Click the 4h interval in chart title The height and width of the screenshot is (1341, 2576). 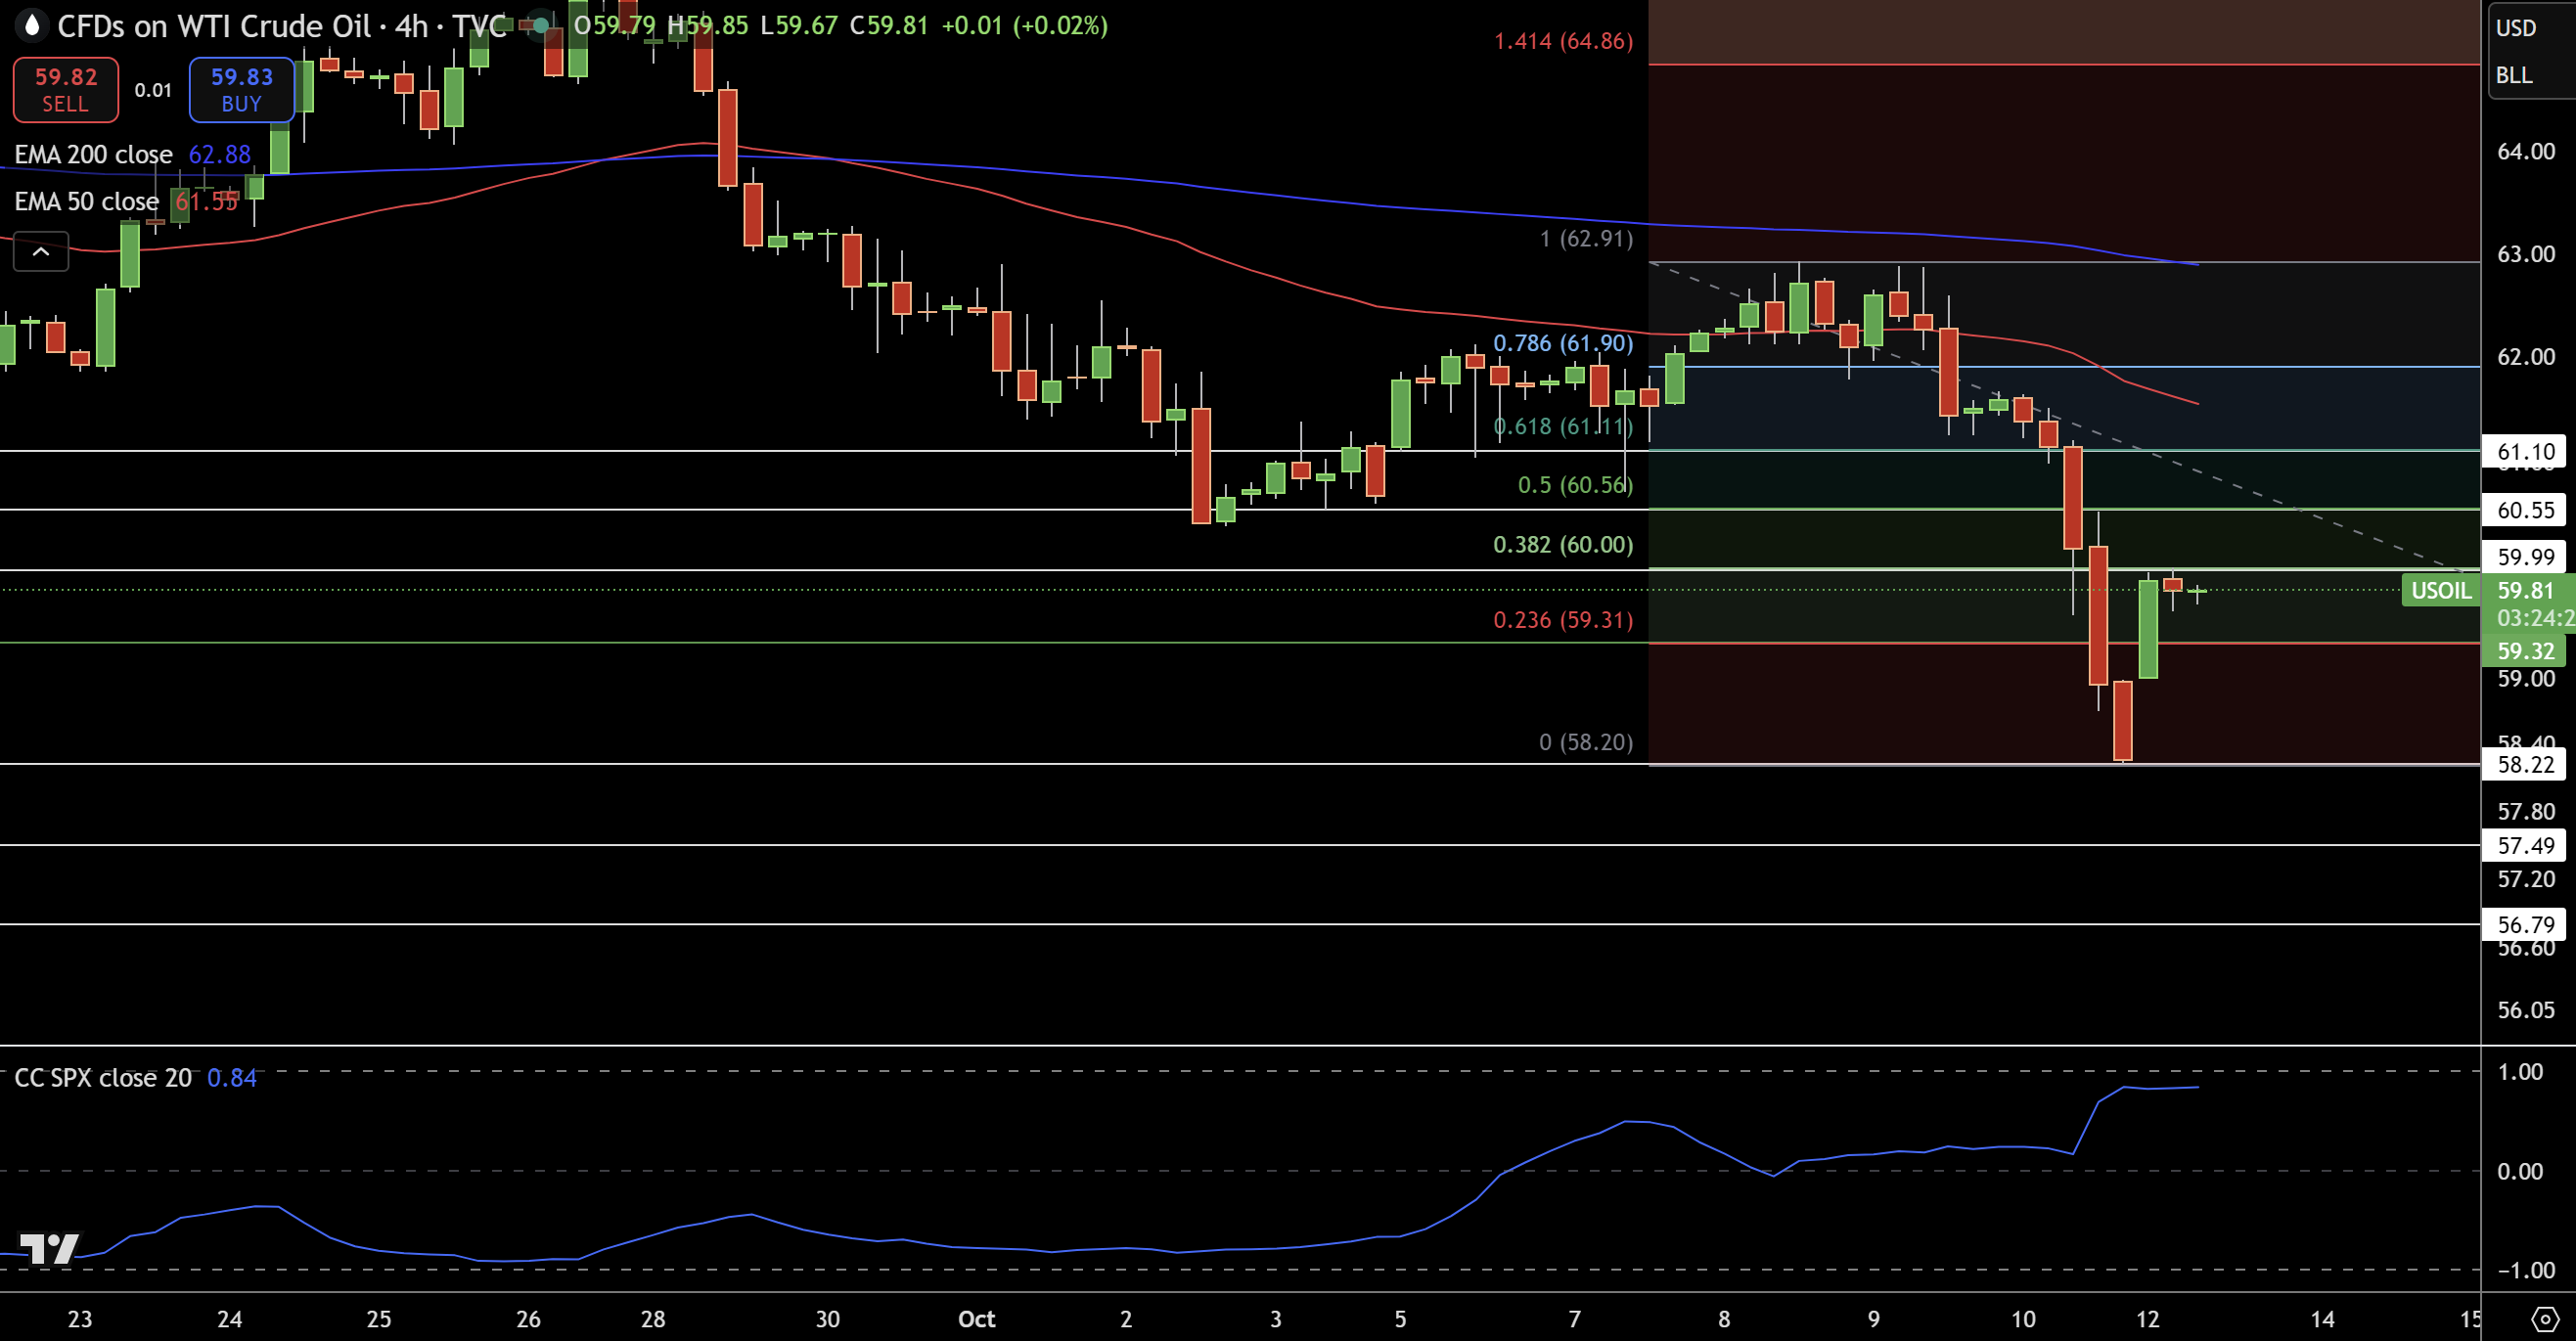(412, 26)
